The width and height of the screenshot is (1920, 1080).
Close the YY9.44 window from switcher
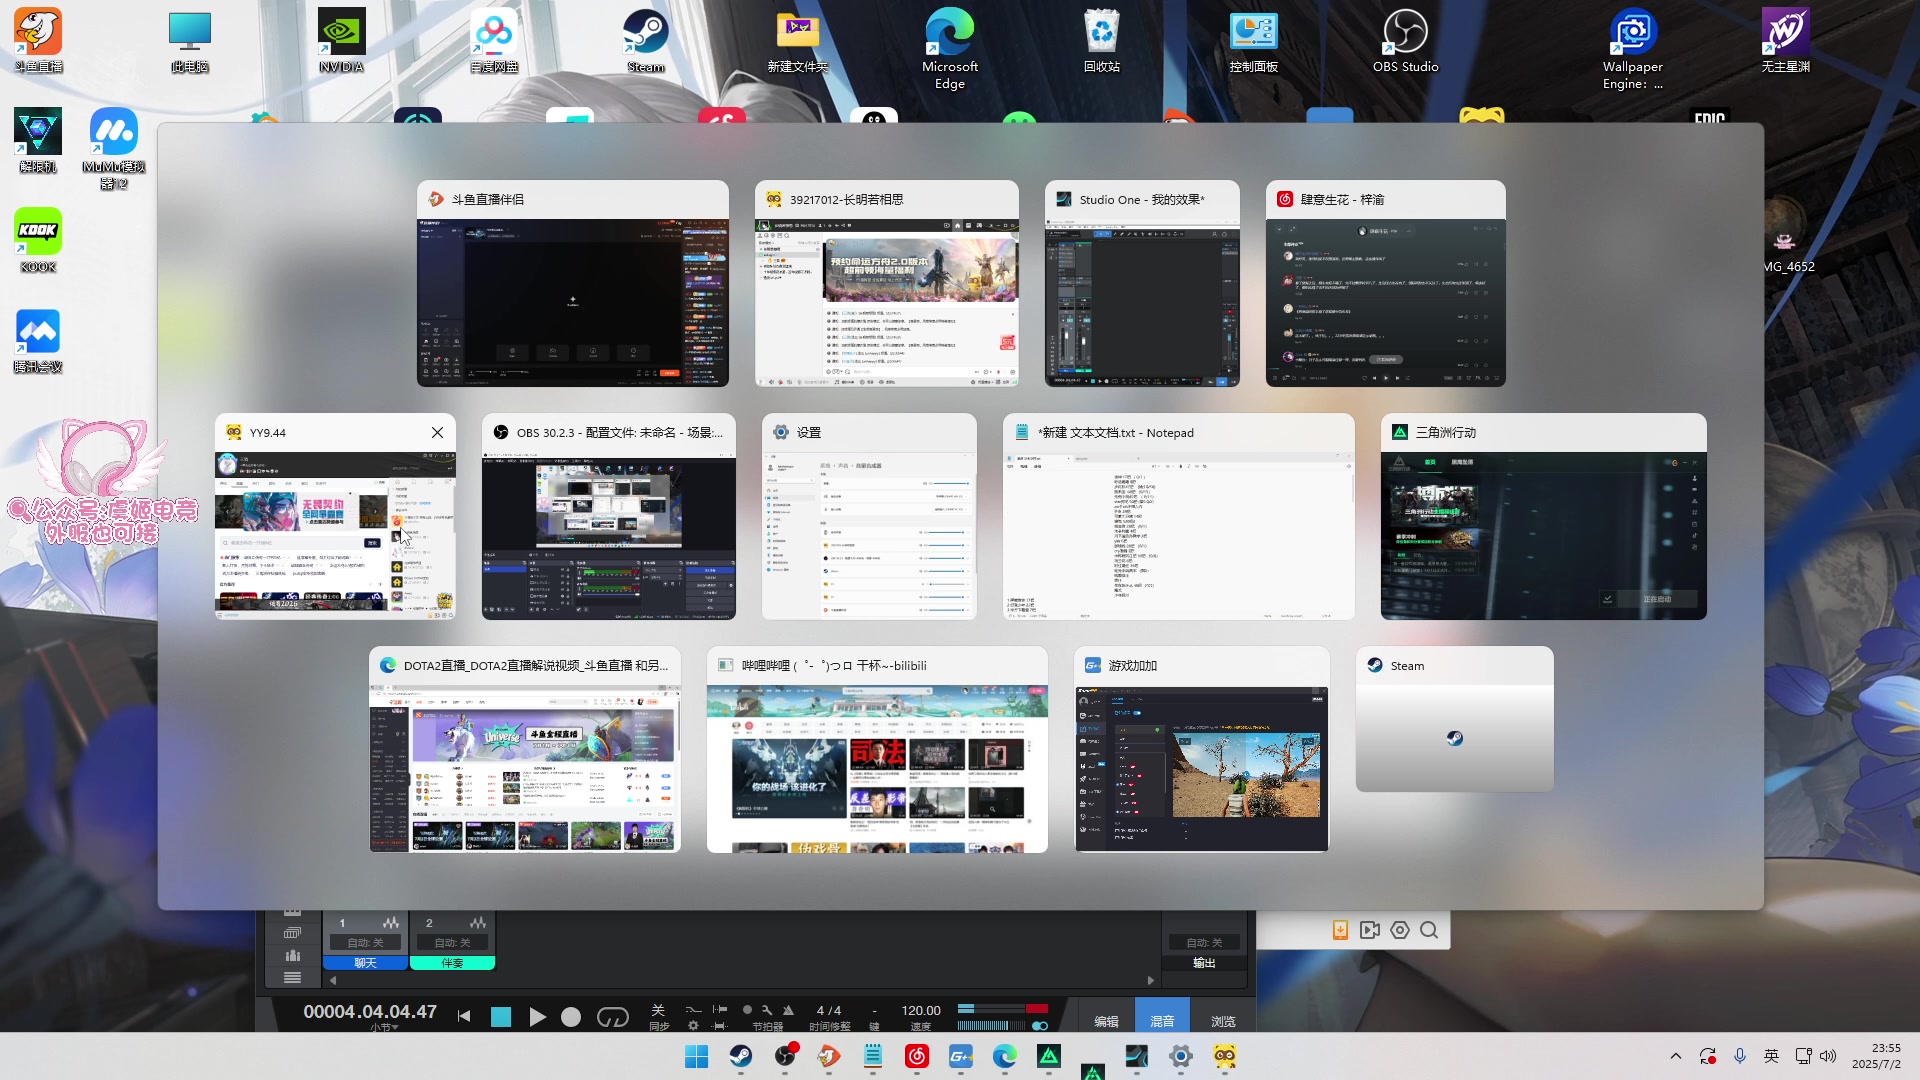pyautogui.click(x=437, y=433)
